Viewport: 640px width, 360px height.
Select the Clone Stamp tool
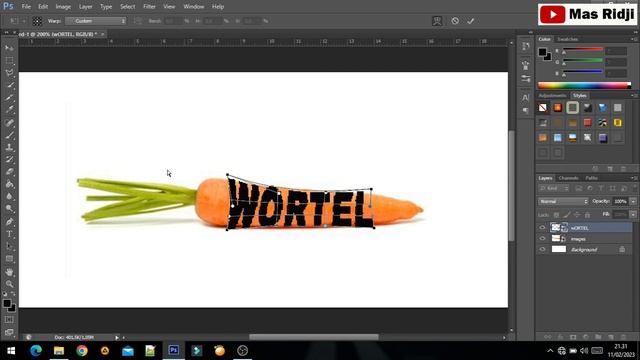[9, 147]
